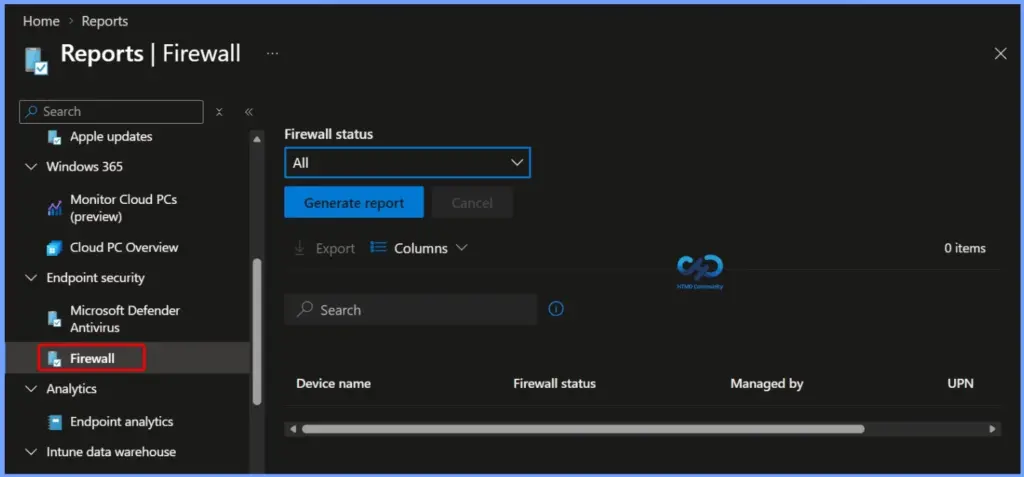1024x477 pixels.
Task: Open Microsoft Defender Antivirus report
Action: point(125,319)
